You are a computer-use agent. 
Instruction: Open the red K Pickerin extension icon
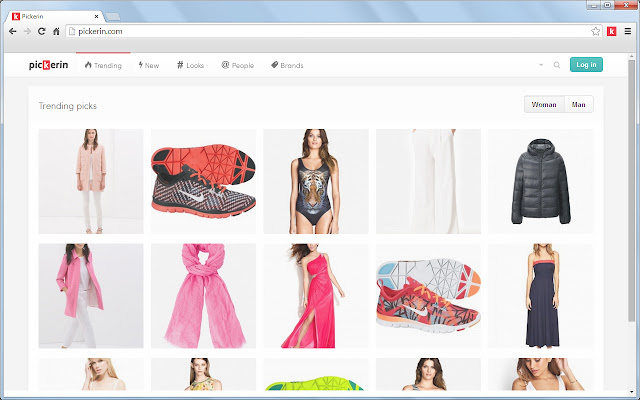click(611, 31)
